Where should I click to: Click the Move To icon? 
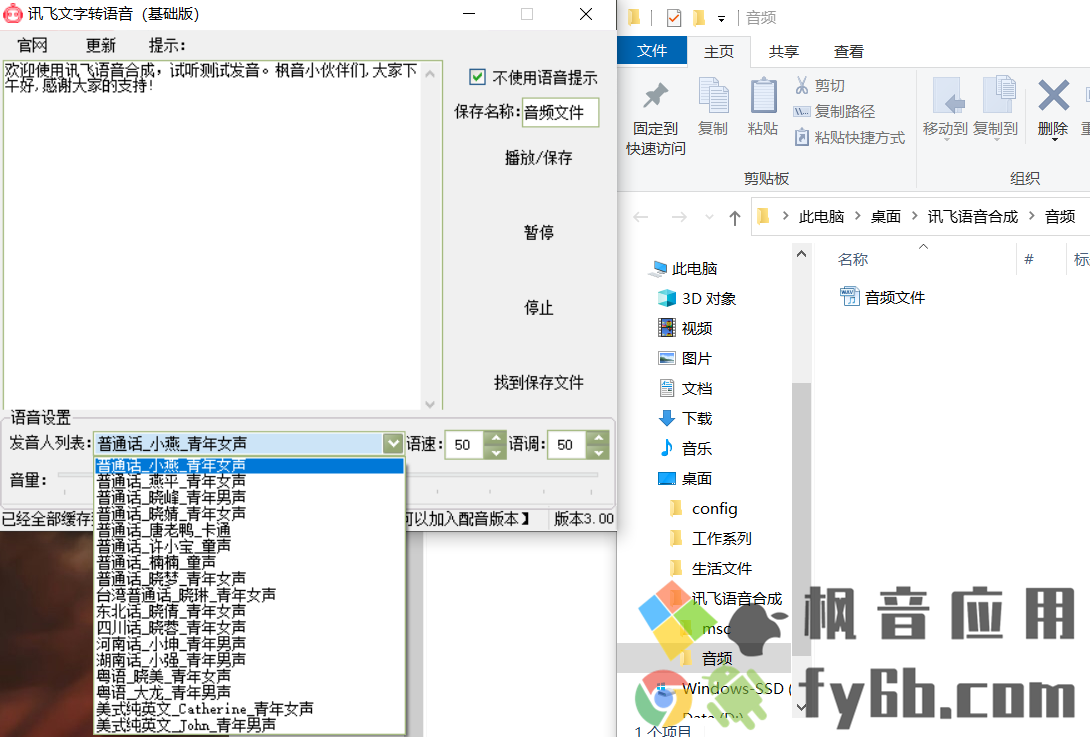[x=947, y=95]
